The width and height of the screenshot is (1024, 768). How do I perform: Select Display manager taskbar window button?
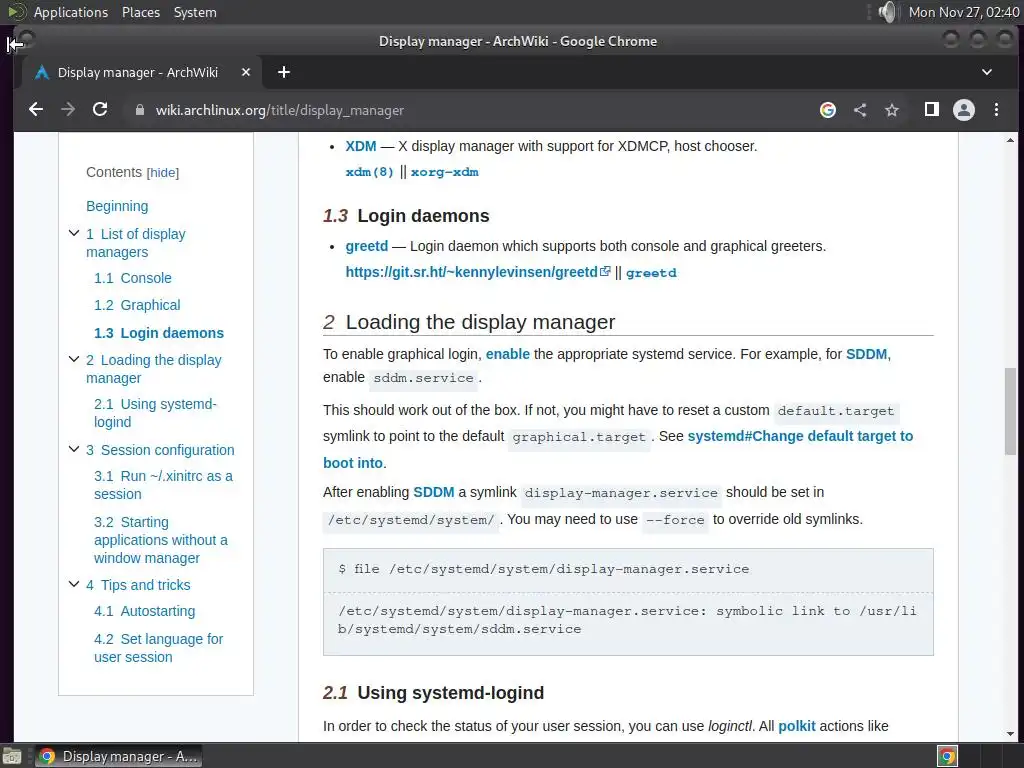click(118, 756)
